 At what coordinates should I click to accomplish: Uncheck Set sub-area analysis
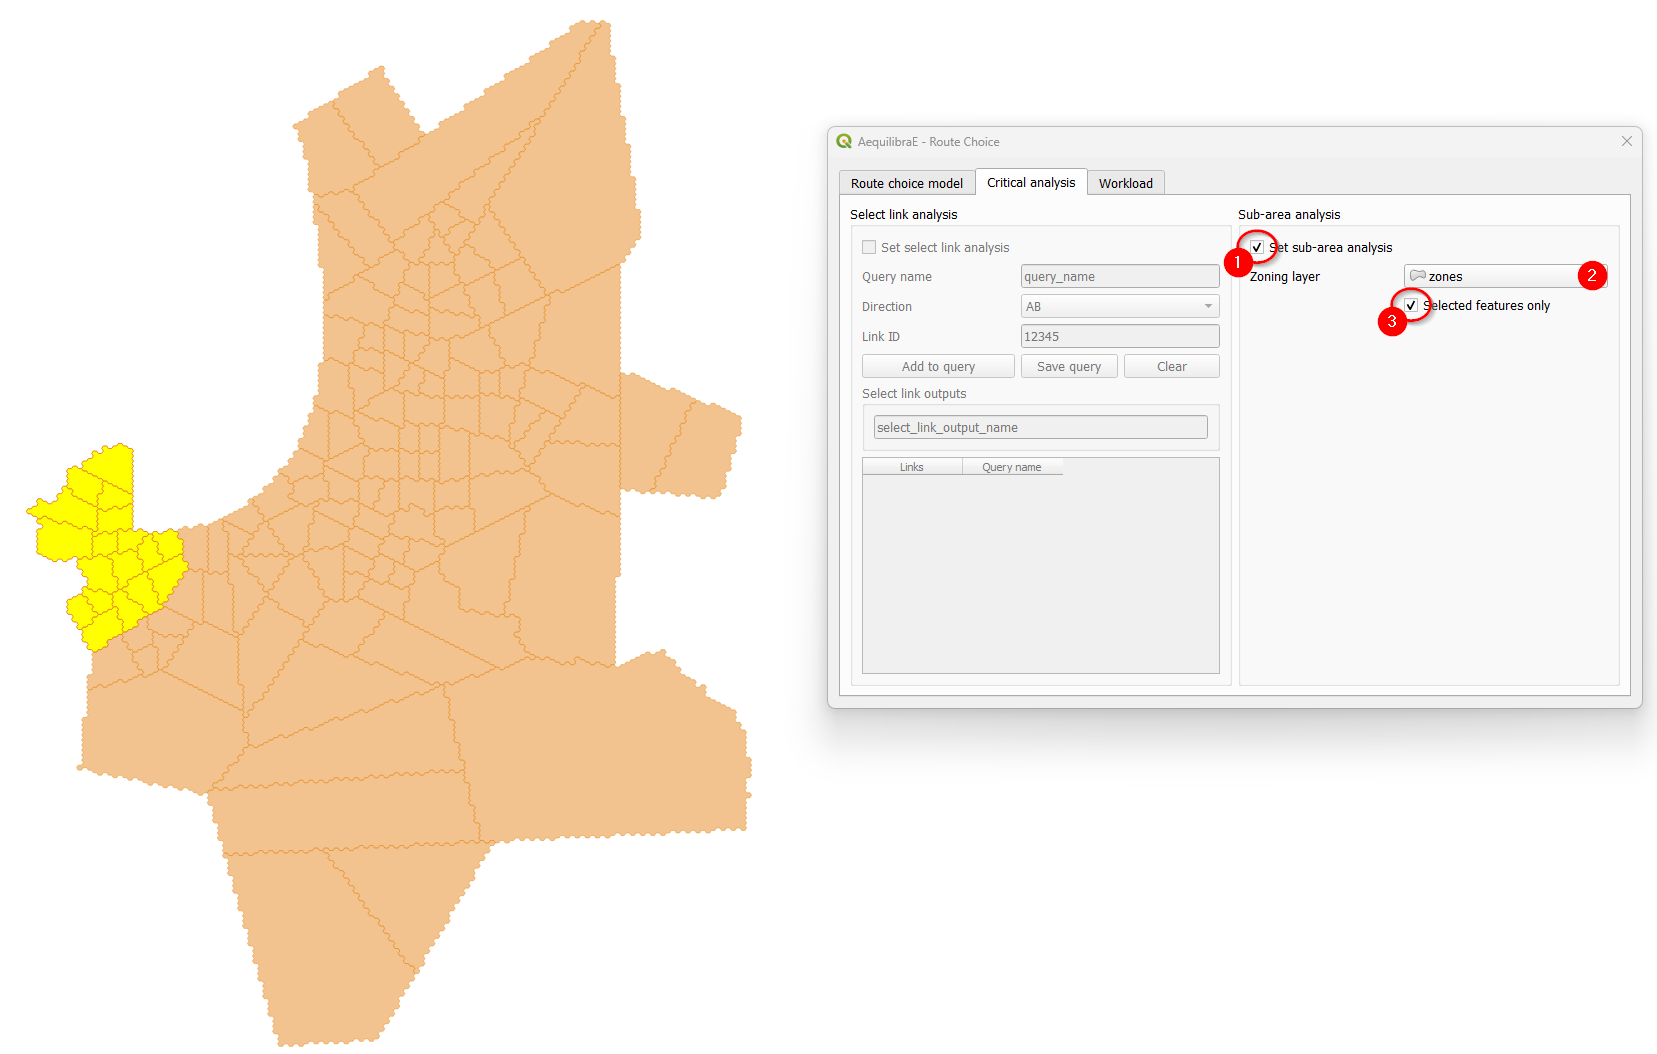click(x=1257, y=247)
